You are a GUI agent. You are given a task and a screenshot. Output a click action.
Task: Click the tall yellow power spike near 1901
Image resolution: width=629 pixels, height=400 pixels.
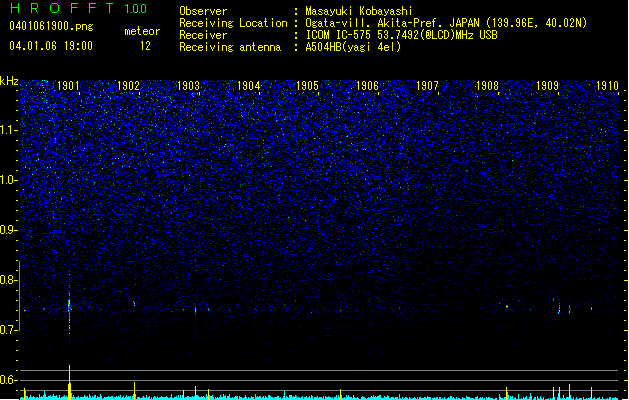coord(69,381)
